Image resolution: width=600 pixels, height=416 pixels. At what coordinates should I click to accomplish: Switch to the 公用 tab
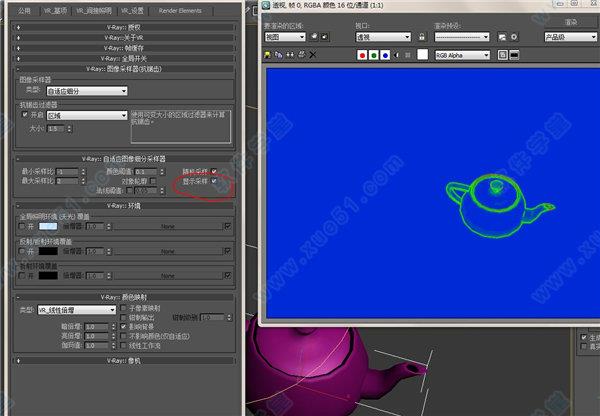[24, 11]
